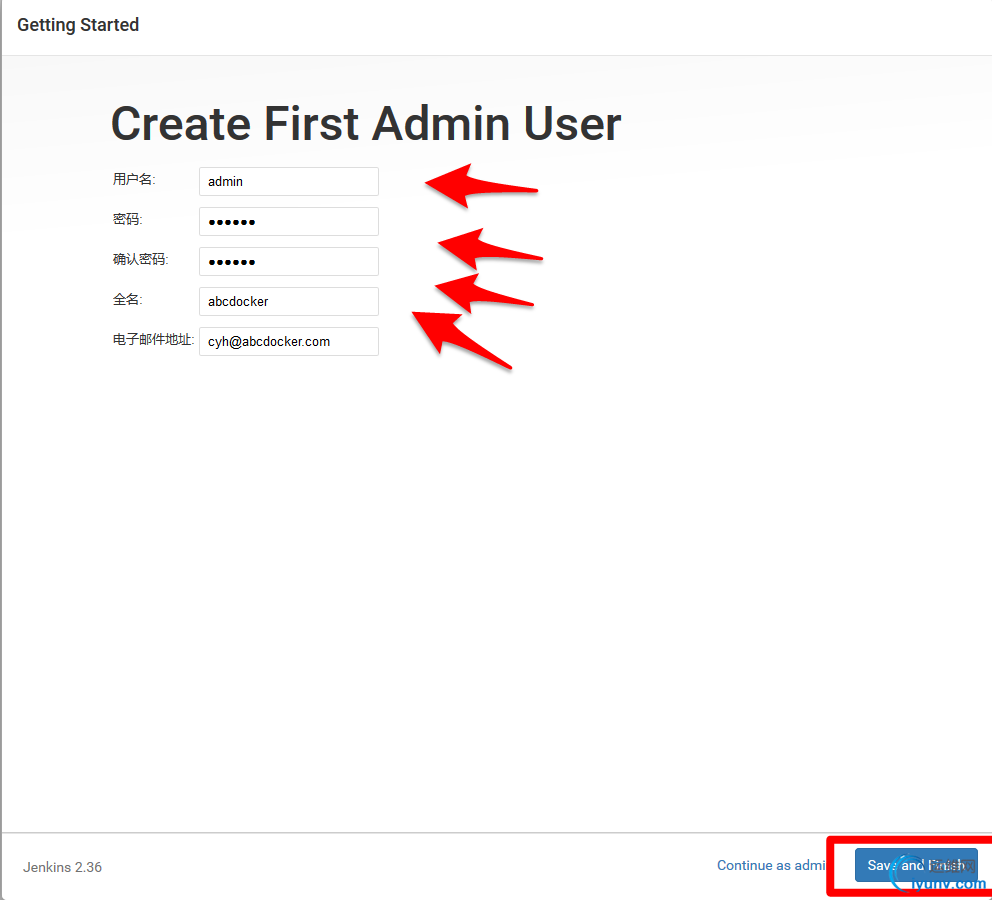Click the 确认密码 confirm password field
Viewport: 992px width, 900px height.
288,261
